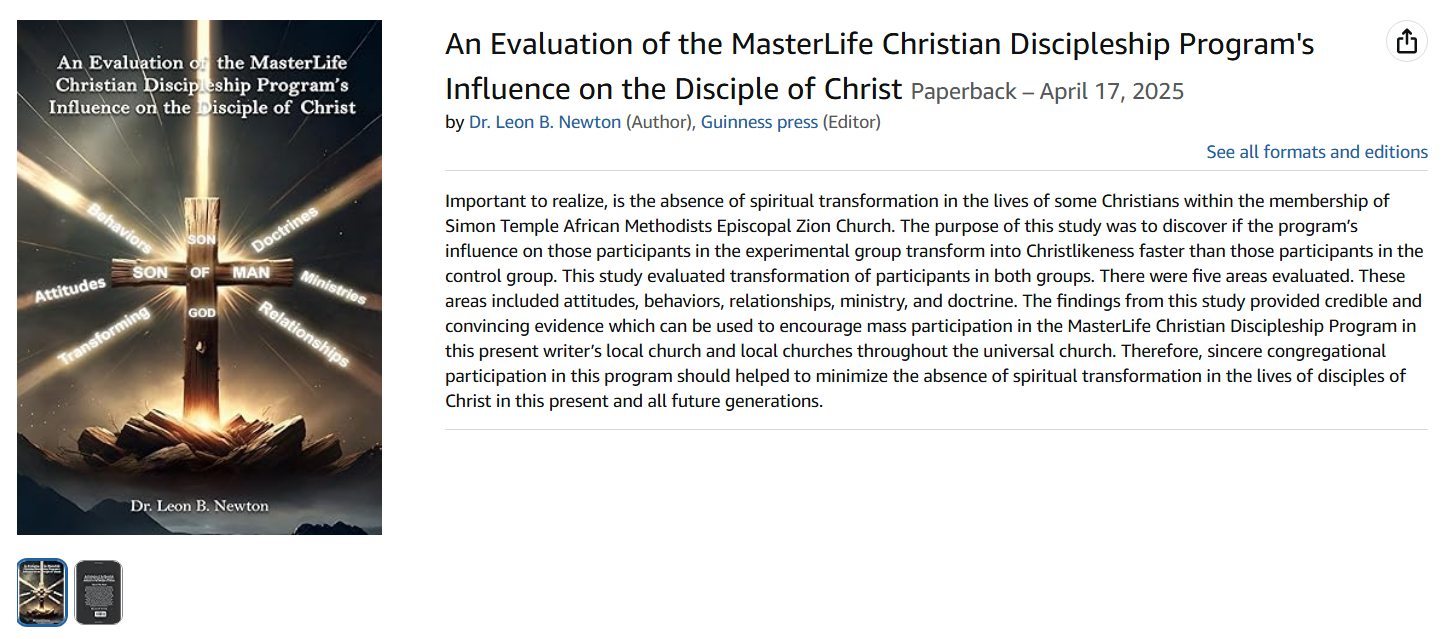Image resolution: width=1442 pixels, height=639 pixels.
Task: Click the Doctrines ray label on cover
Action: coord(284,229)
